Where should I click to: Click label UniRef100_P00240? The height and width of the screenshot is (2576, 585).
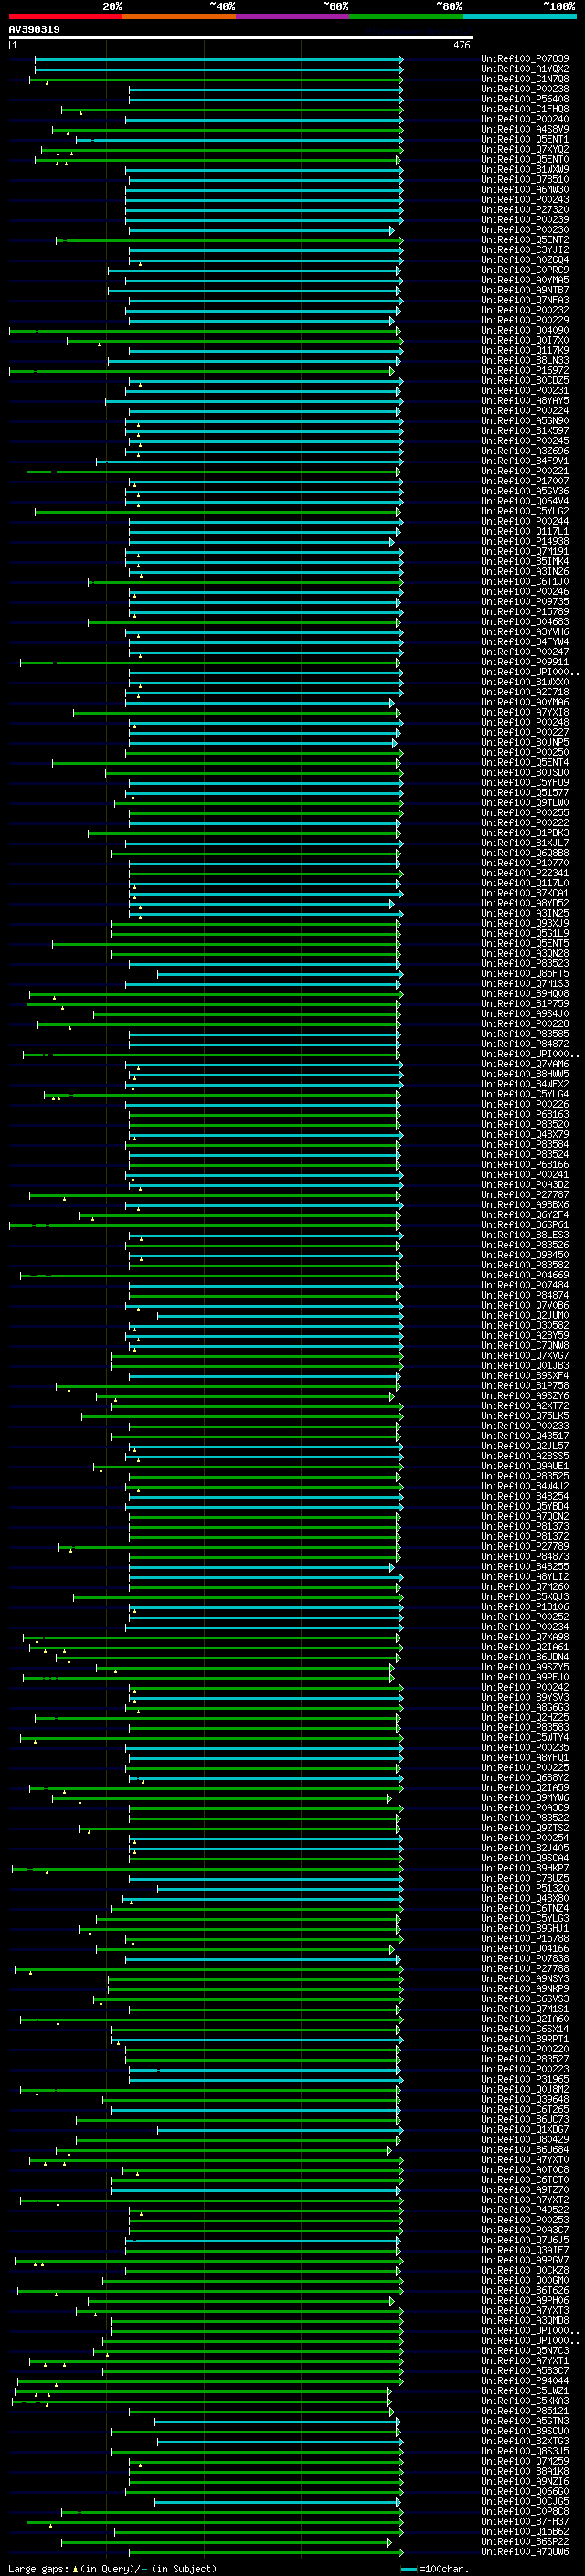[525, 119]
